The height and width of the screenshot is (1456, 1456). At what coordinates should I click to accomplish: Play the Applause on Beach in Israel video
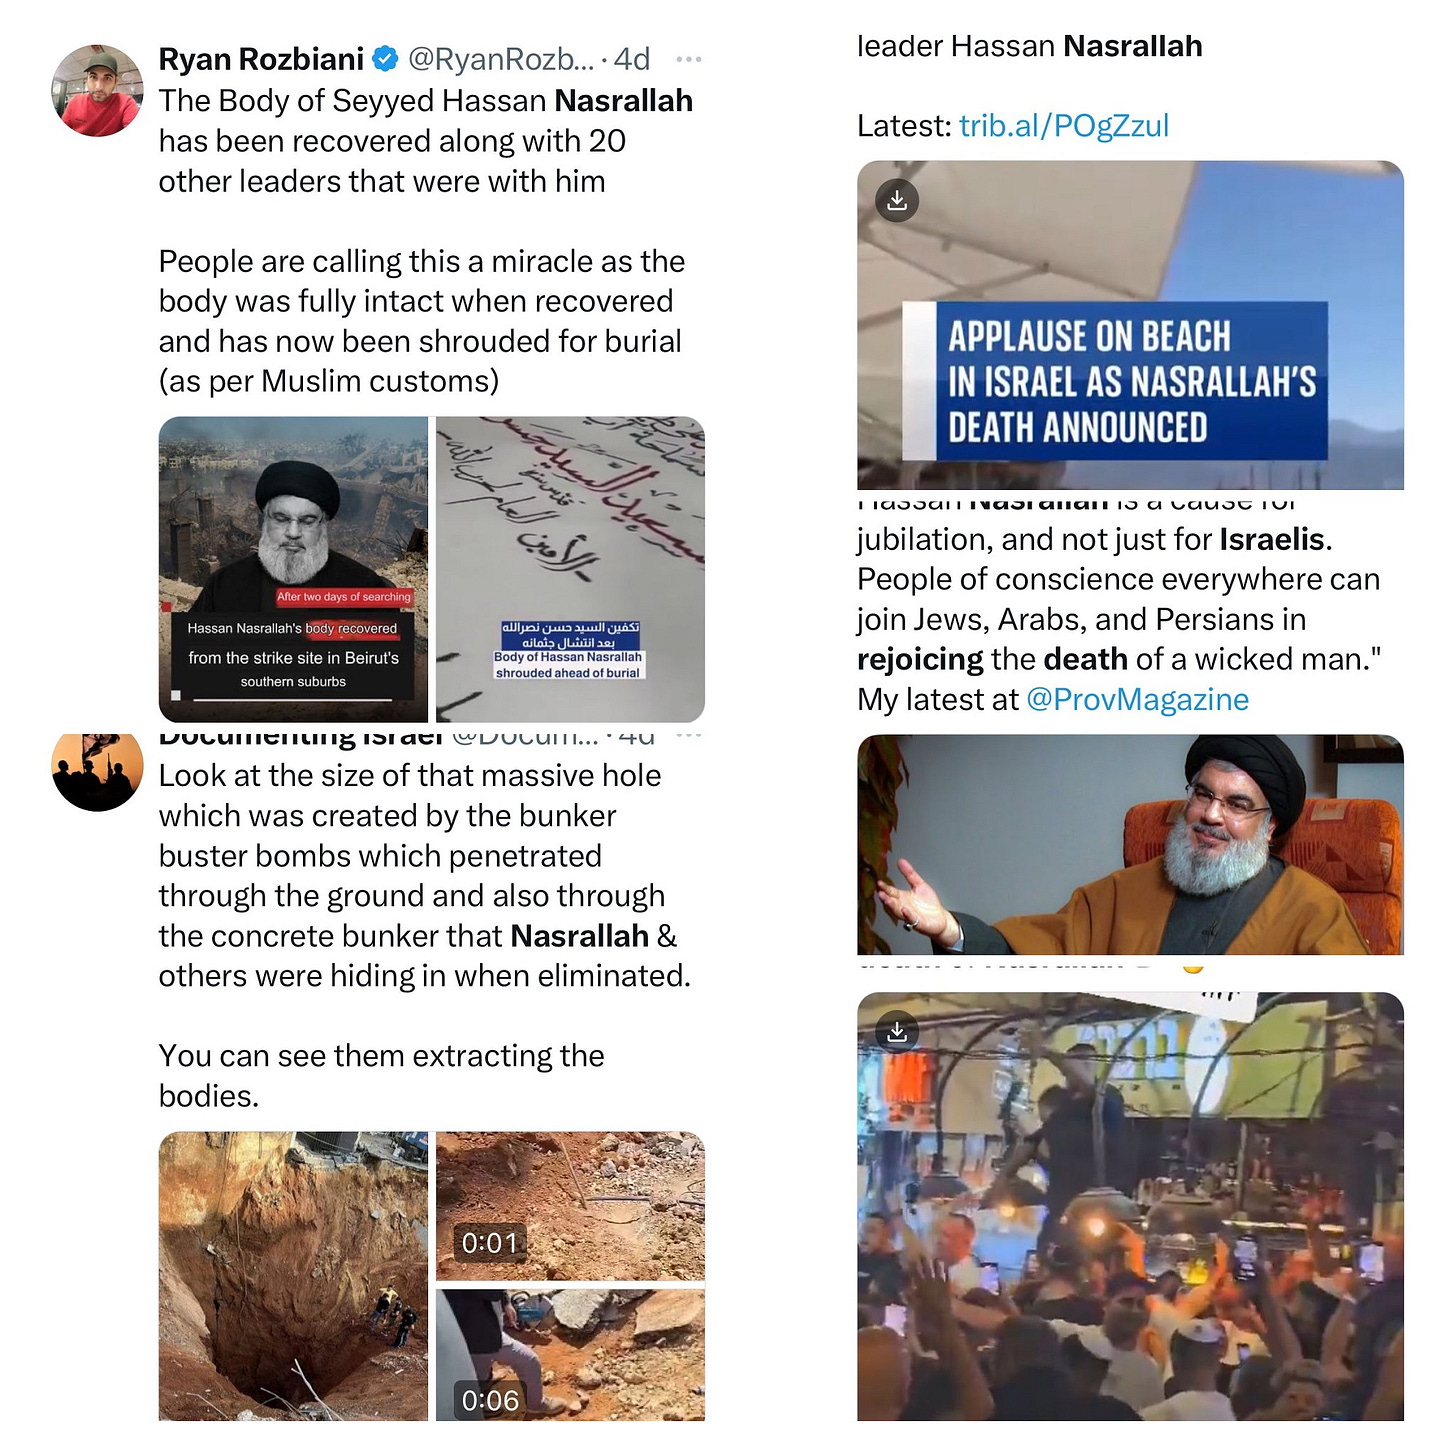1130,325
